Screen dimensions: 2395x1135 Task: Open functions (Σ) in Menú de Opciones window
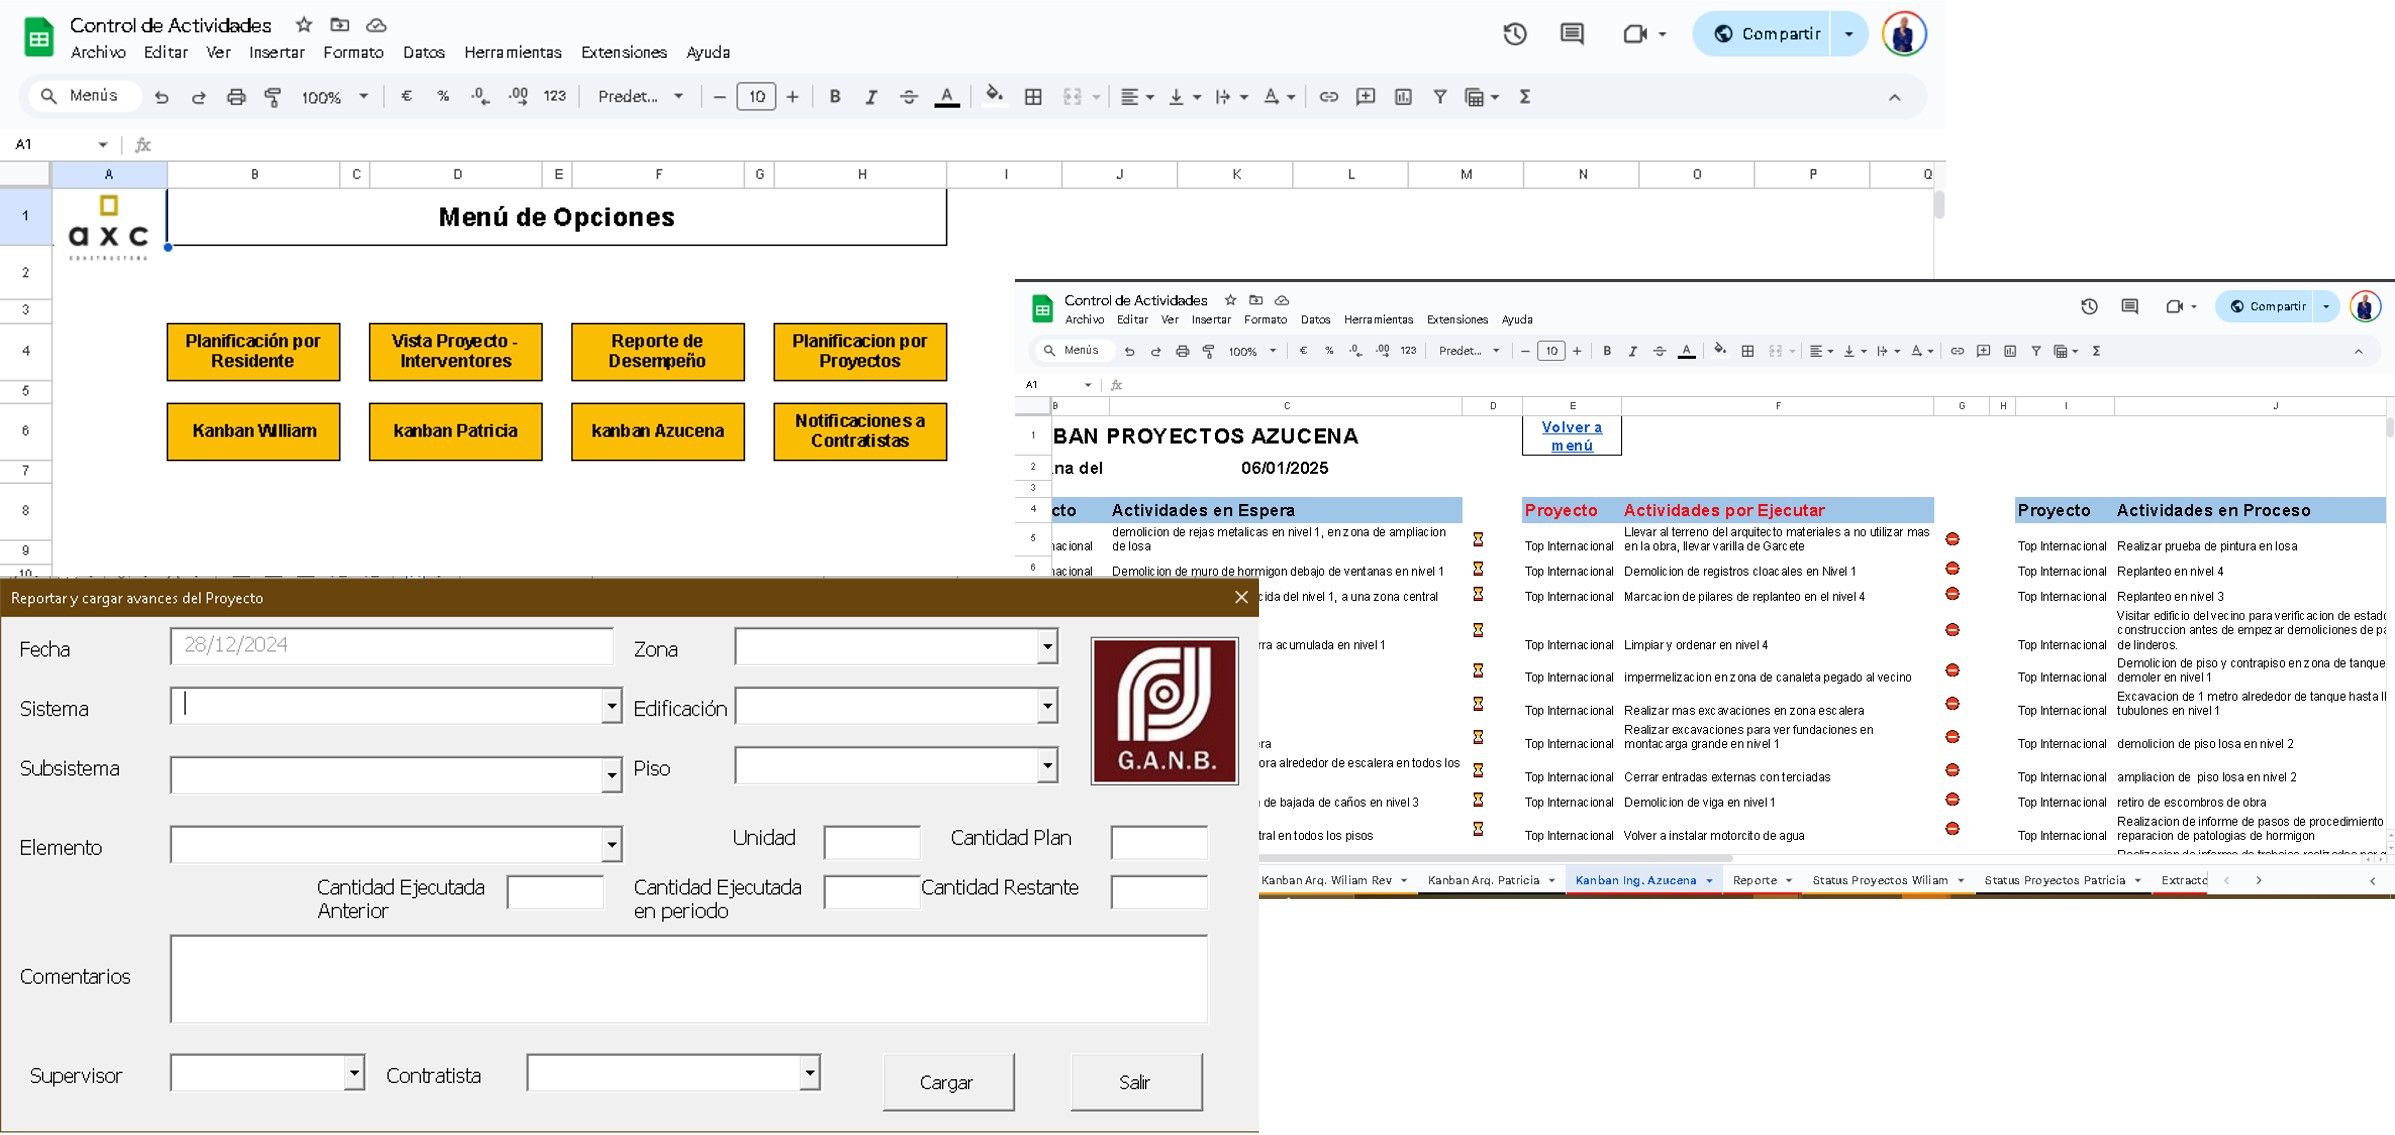(1525, 97)
